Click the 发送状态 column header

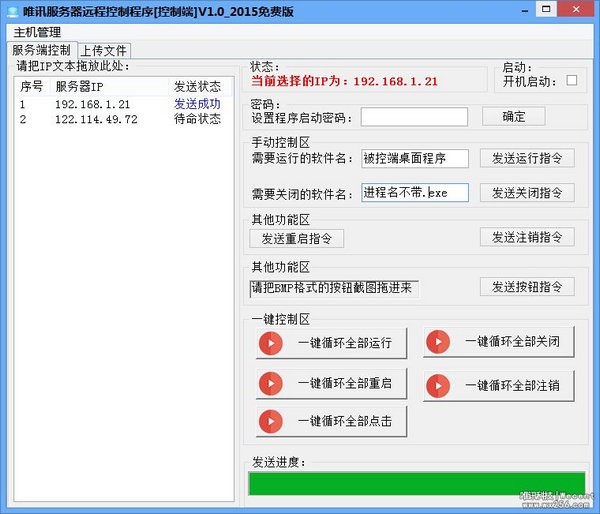[x=200, y=87]
